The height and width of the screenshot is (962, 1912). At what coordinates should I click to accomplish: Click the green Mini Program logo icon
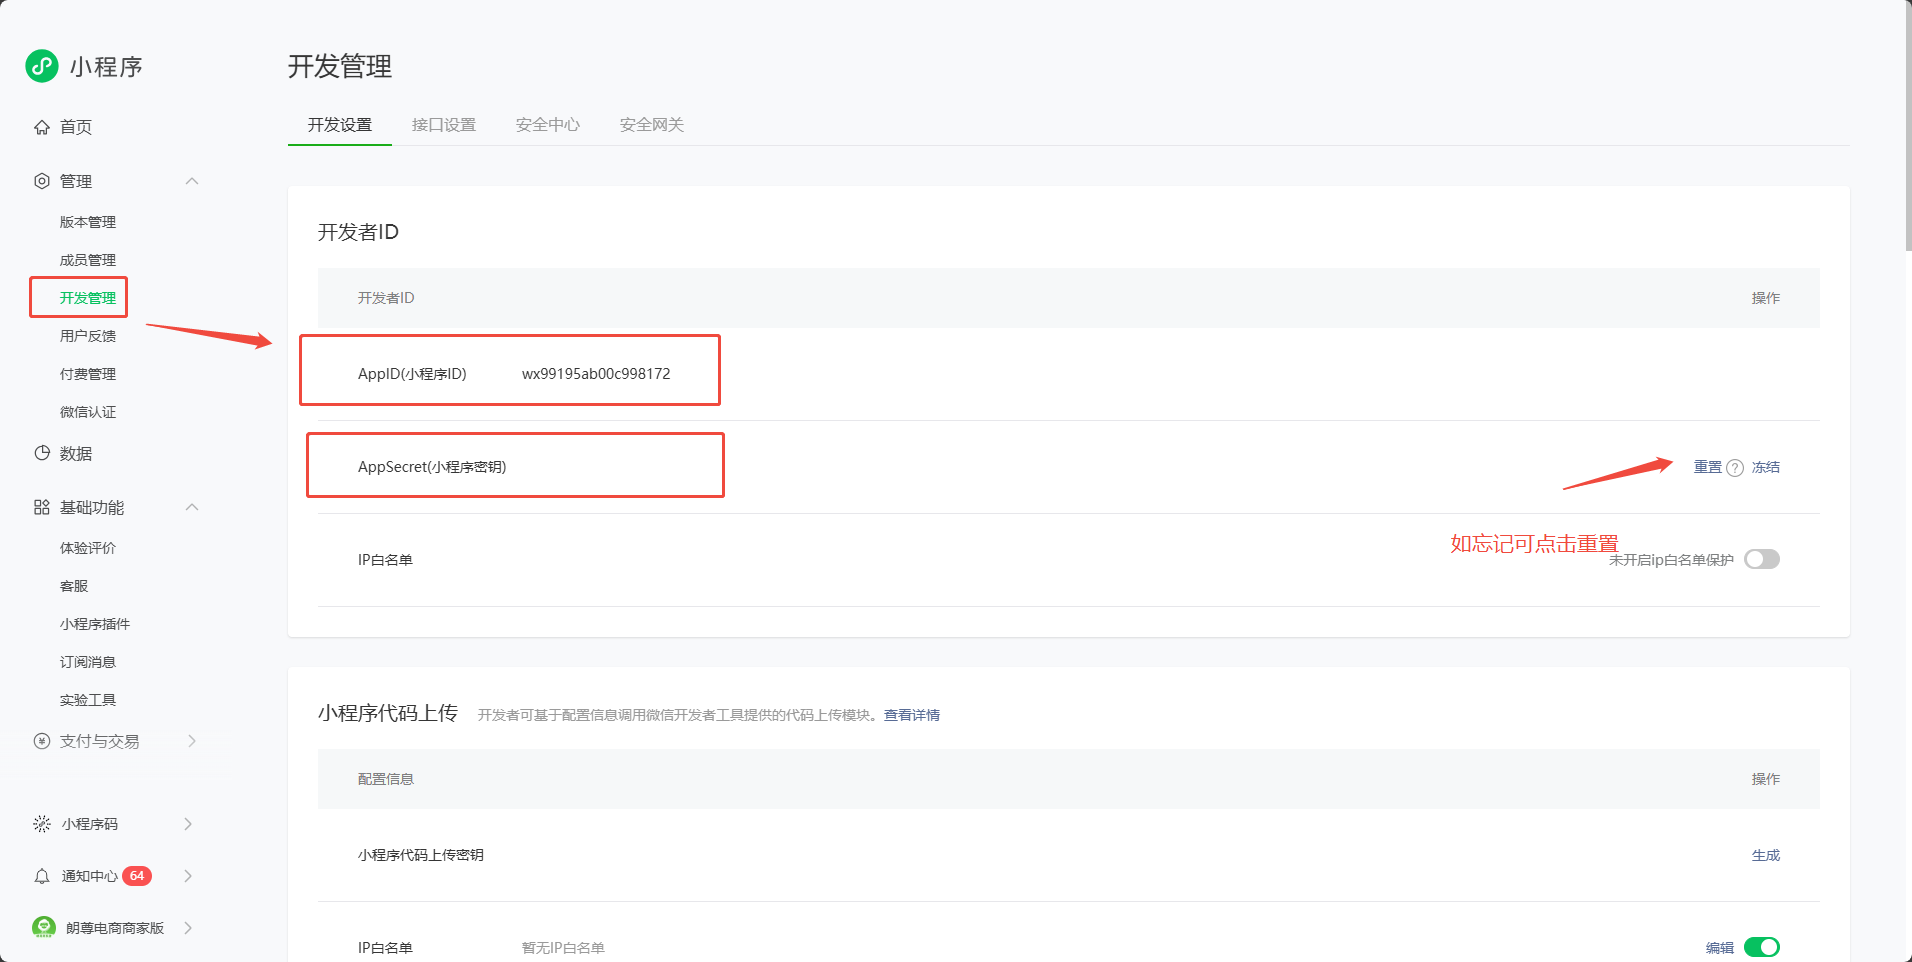click(42, 66)
